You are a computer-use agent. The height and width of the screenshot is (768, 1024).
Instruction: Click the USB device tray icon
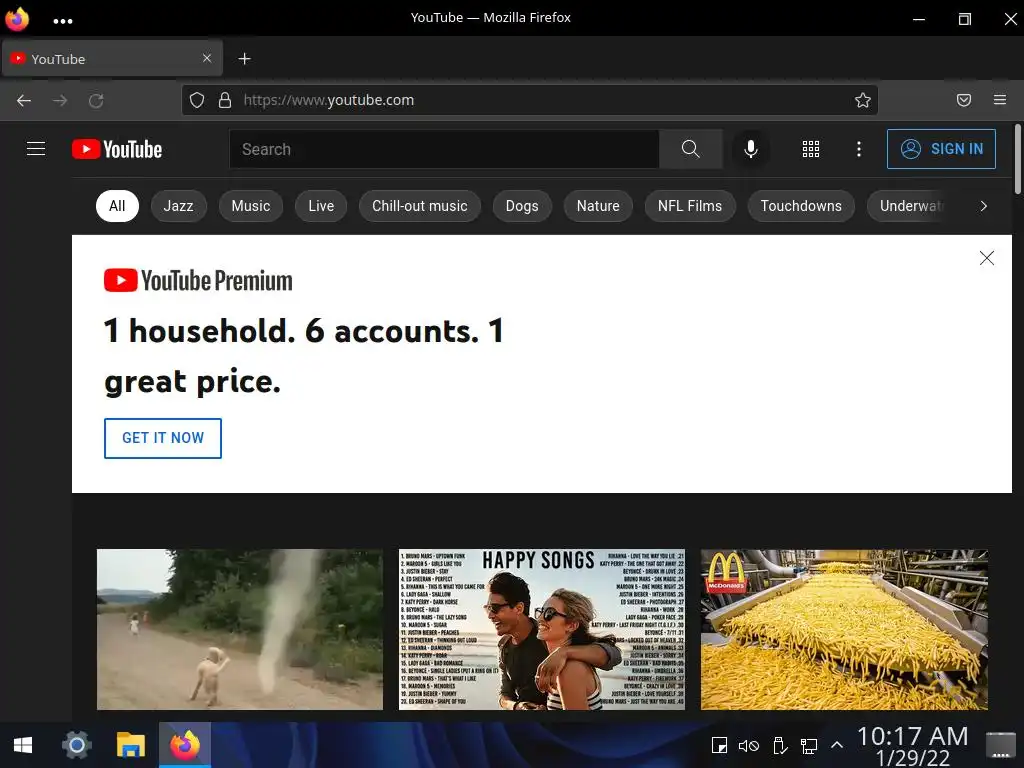[779, 745]
